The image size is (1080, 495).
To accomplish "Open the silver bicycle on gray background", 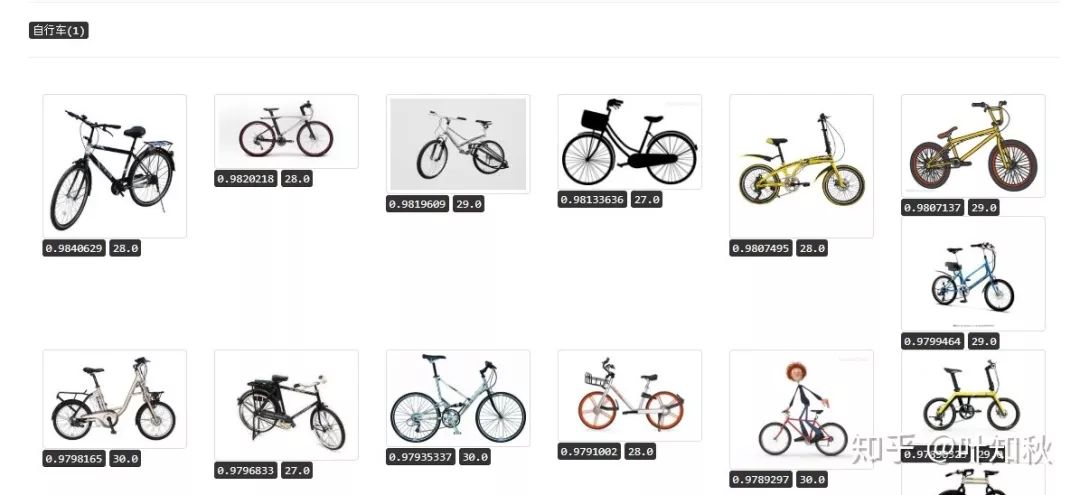I will pyautogui.click(x=458, y=143).
